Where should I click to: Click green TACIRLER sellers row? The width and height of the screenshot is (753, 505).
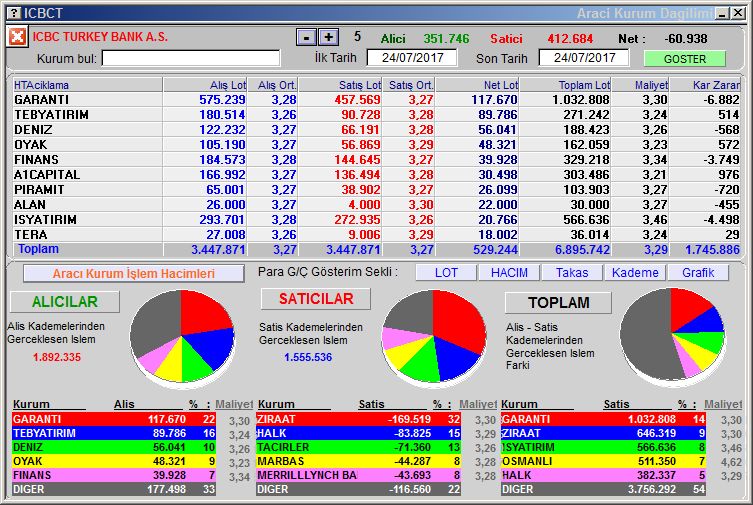click(x=359, y=447)
